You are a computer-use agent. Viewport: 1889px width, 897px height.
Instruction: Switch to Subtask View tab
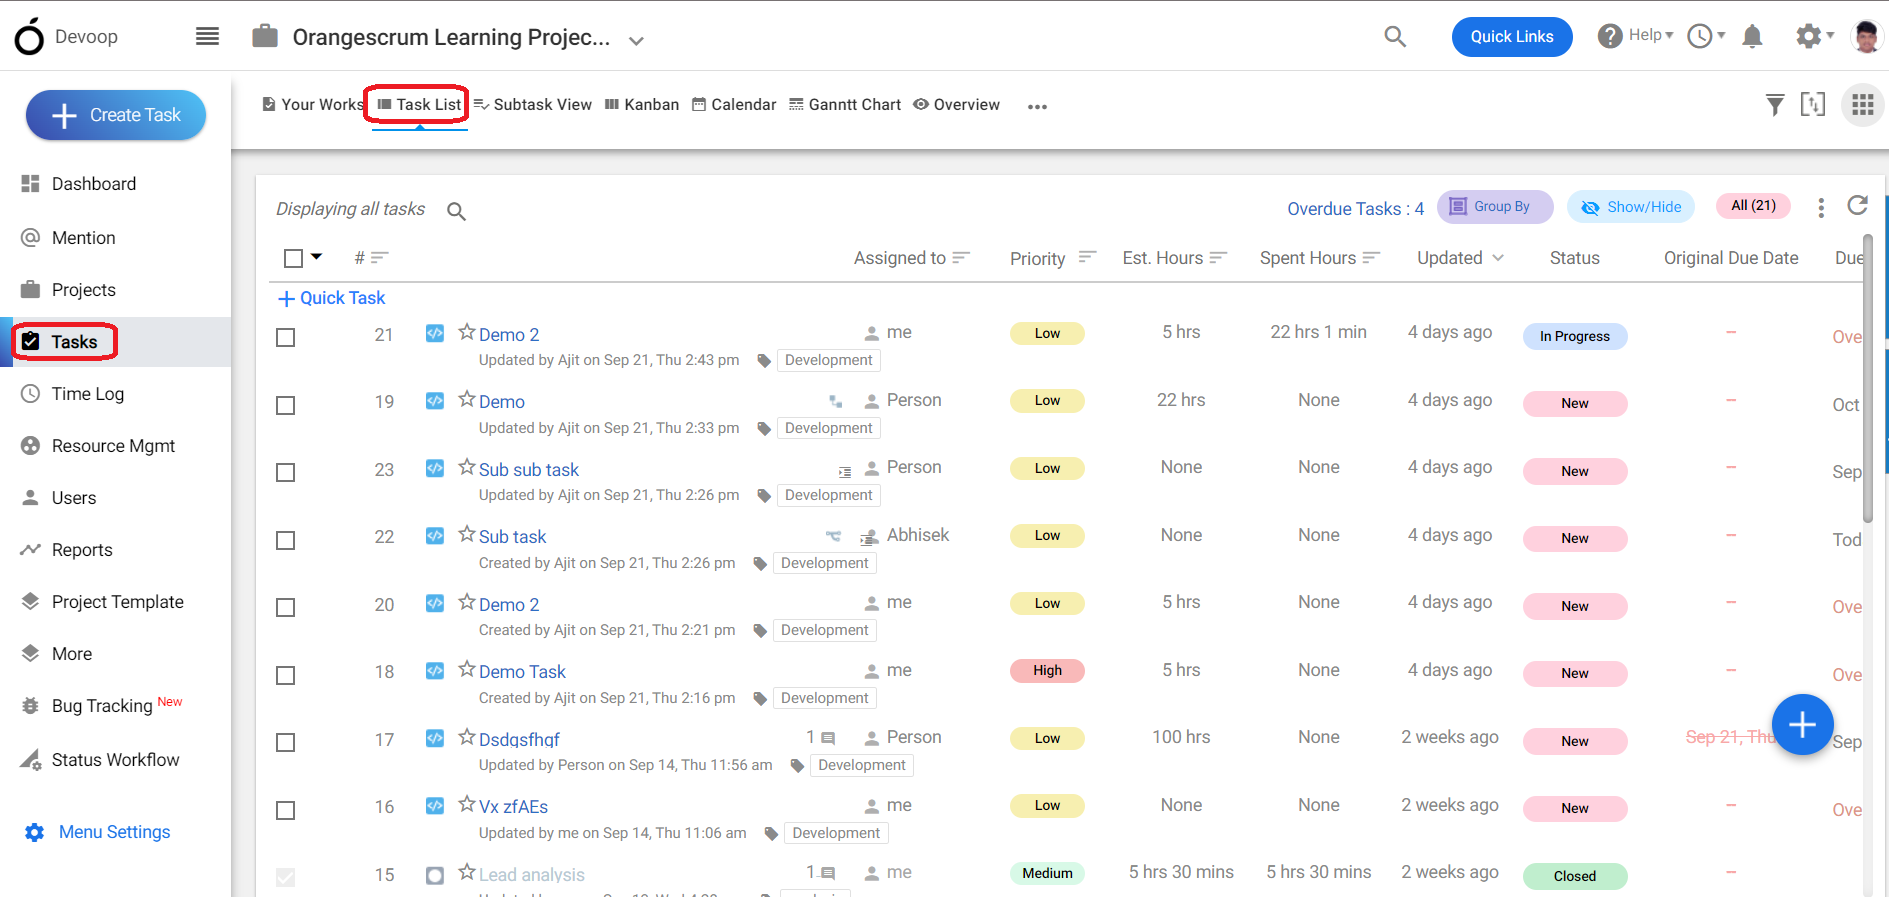point(533,104)
